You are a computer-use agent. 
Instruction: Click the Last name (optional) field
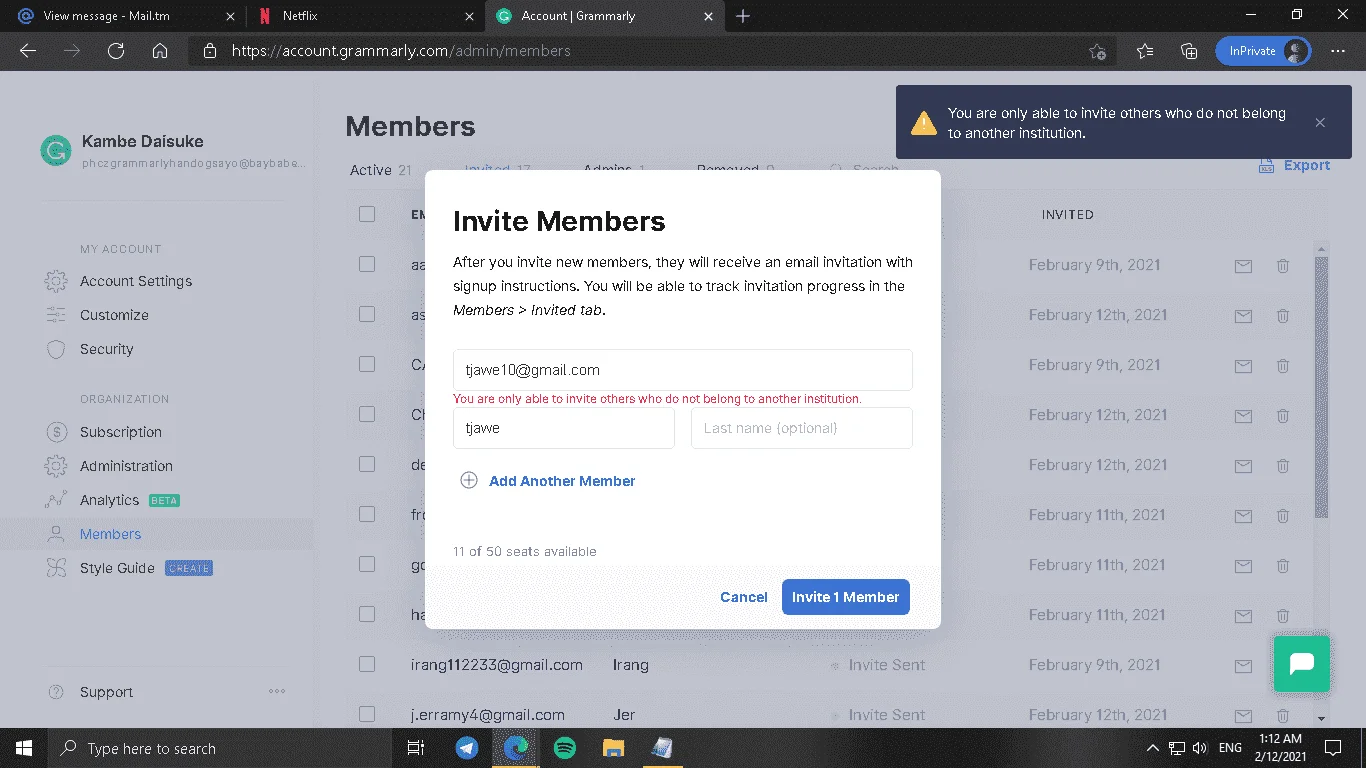click(802, 428)
